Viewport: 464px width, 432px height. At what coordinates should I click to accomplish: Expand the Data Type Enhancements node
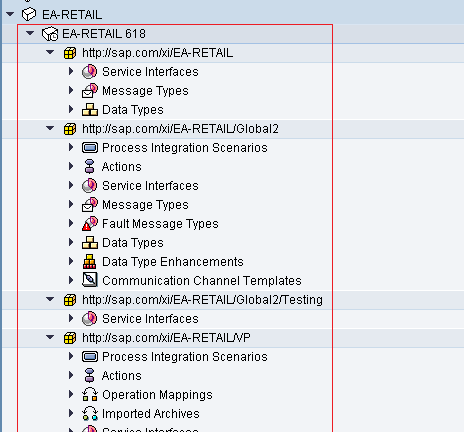71,261
